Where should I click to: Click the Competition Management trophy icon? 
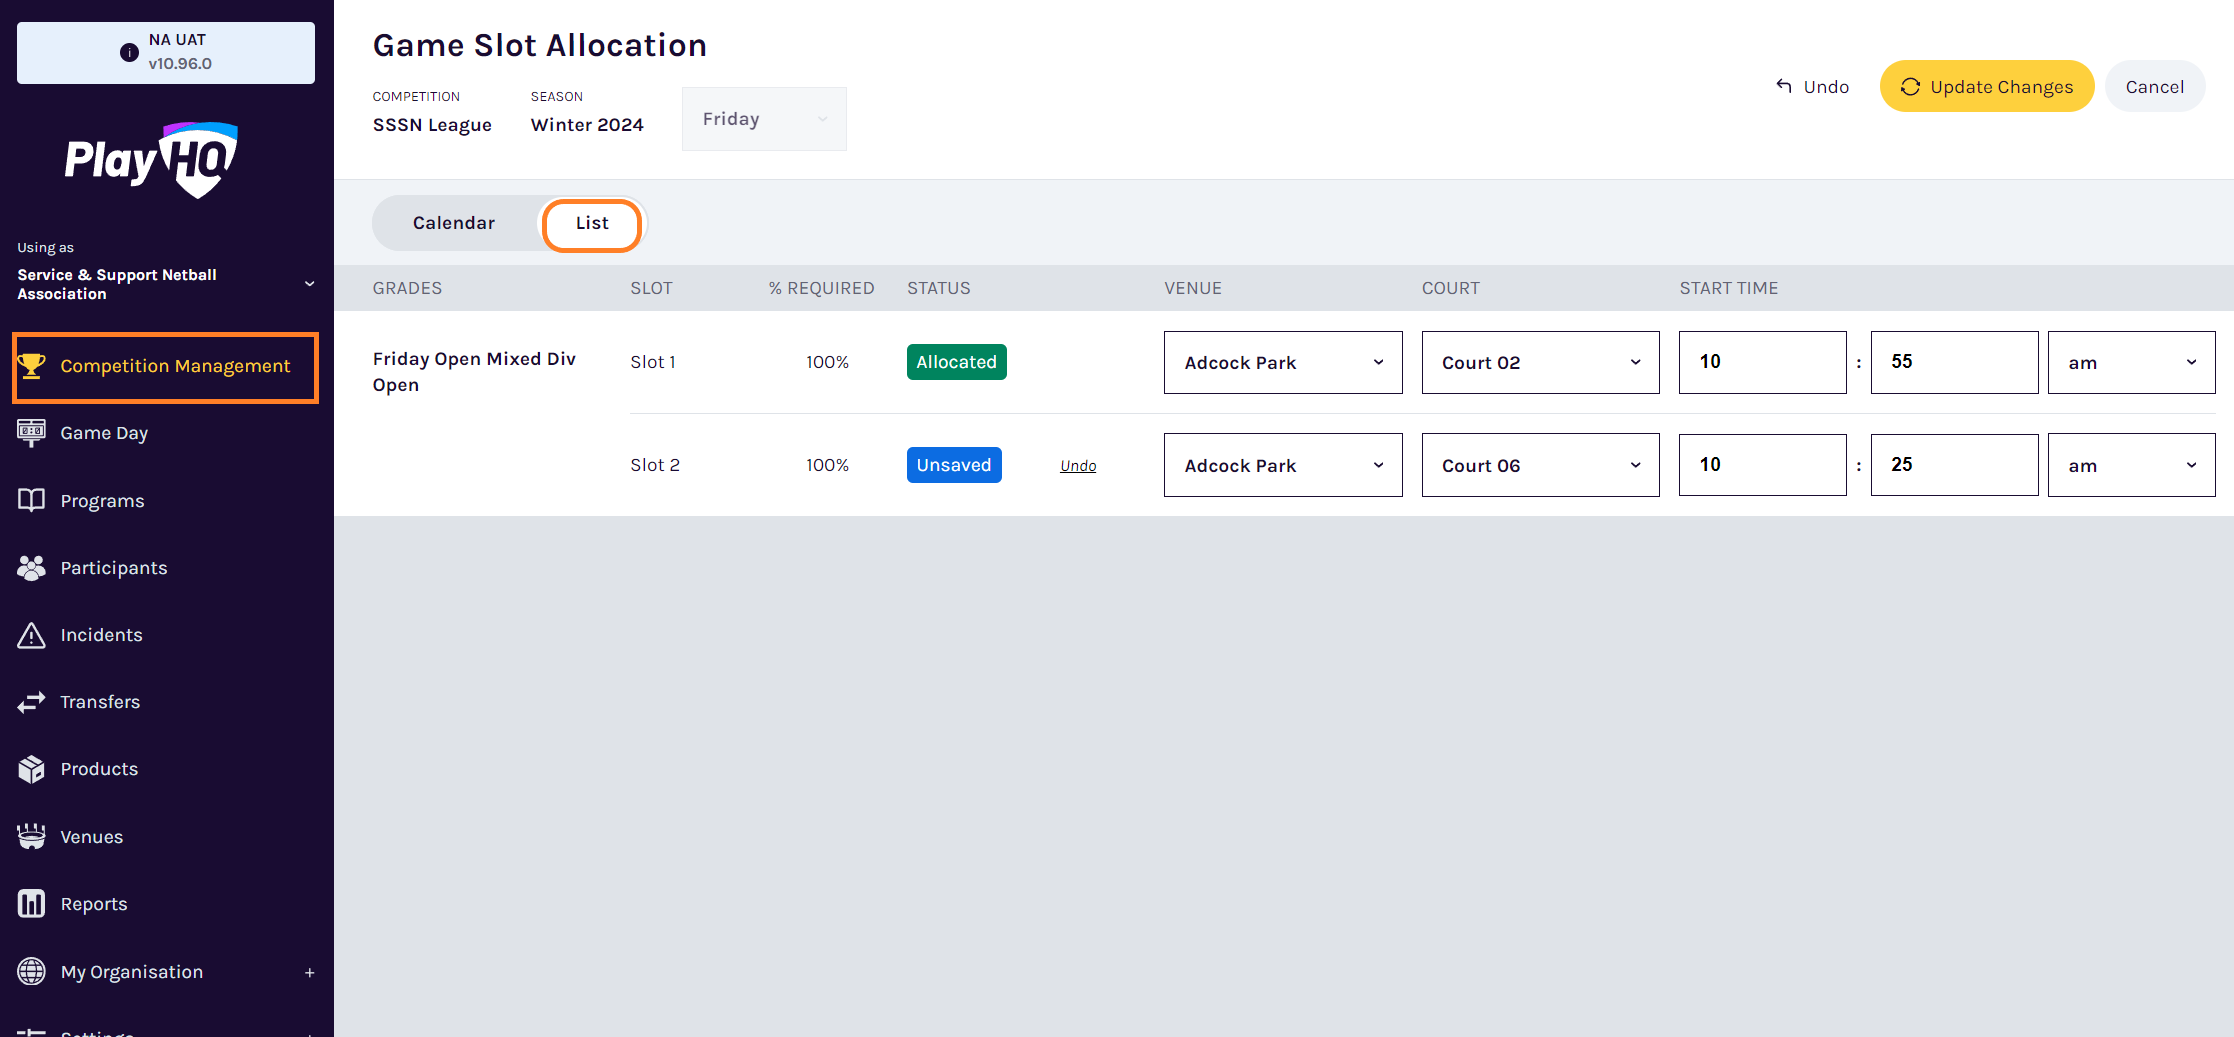(x=31, y=366)
